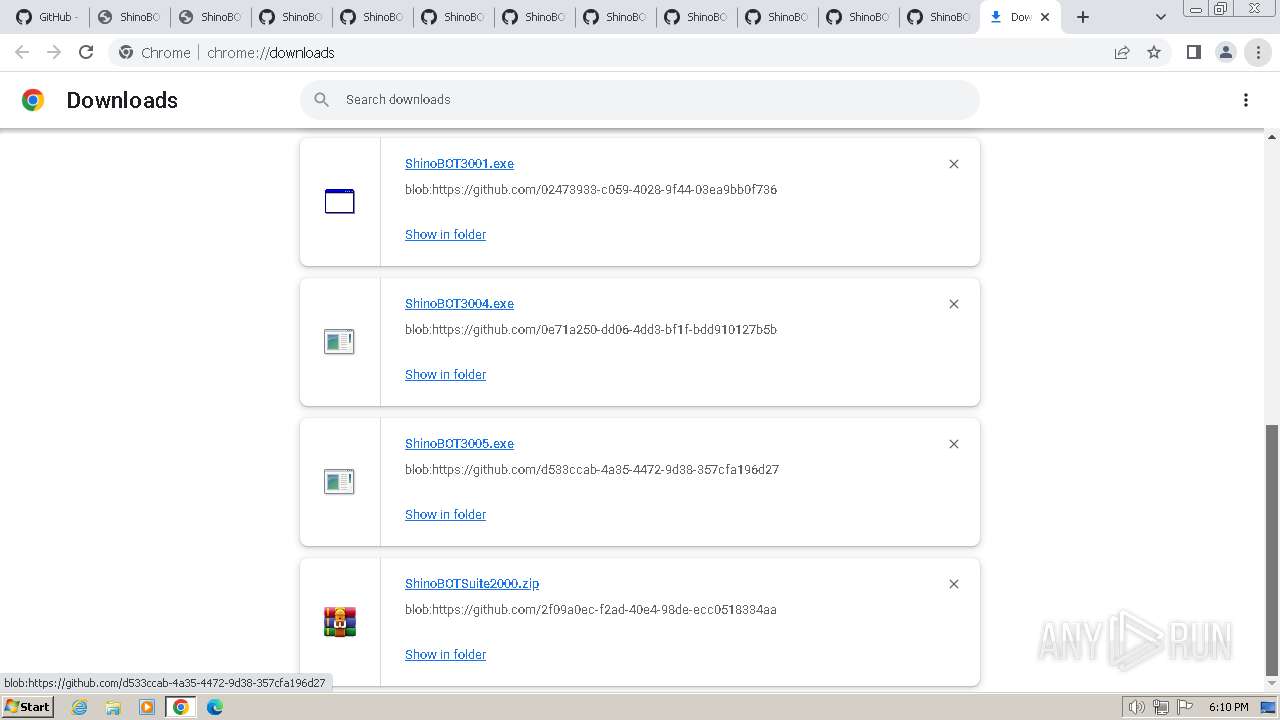The width and height of the screenshot is (1280, 720).
Task: Open the Downloads page more actions menu
Action: point(1246,100)
